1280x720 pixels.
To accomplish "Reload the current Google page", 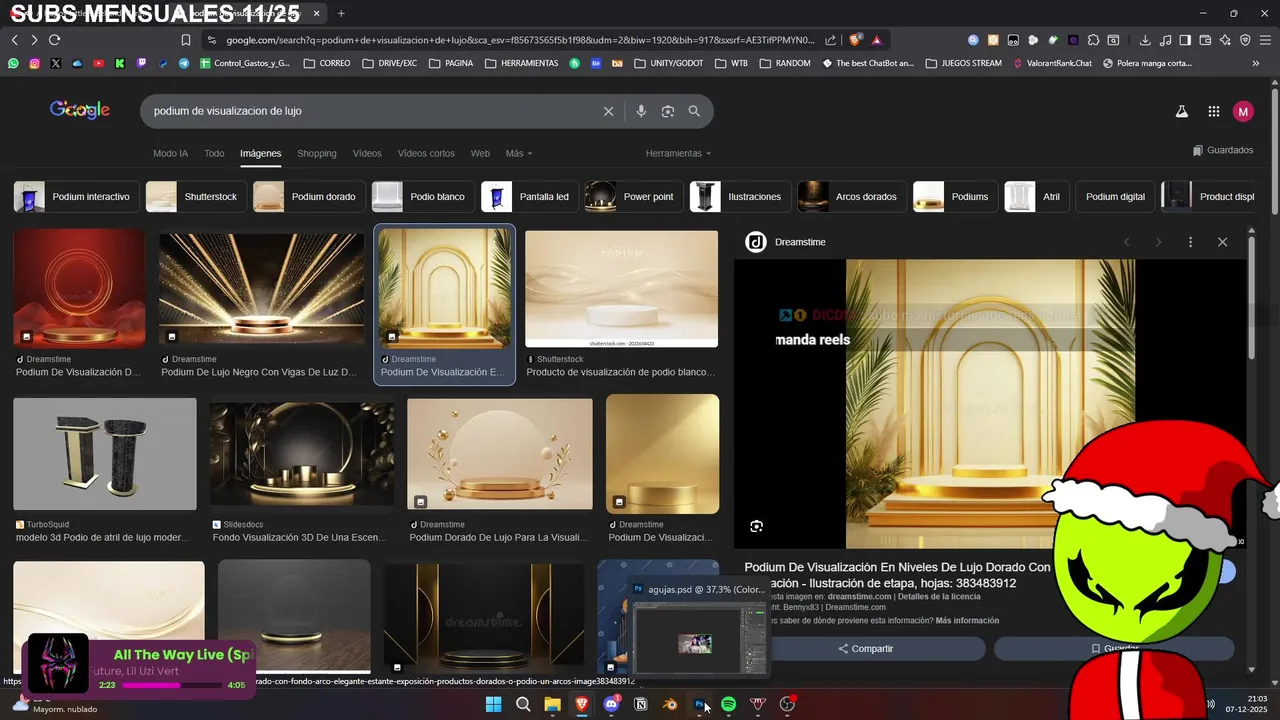I will click(x=54, y=40).
